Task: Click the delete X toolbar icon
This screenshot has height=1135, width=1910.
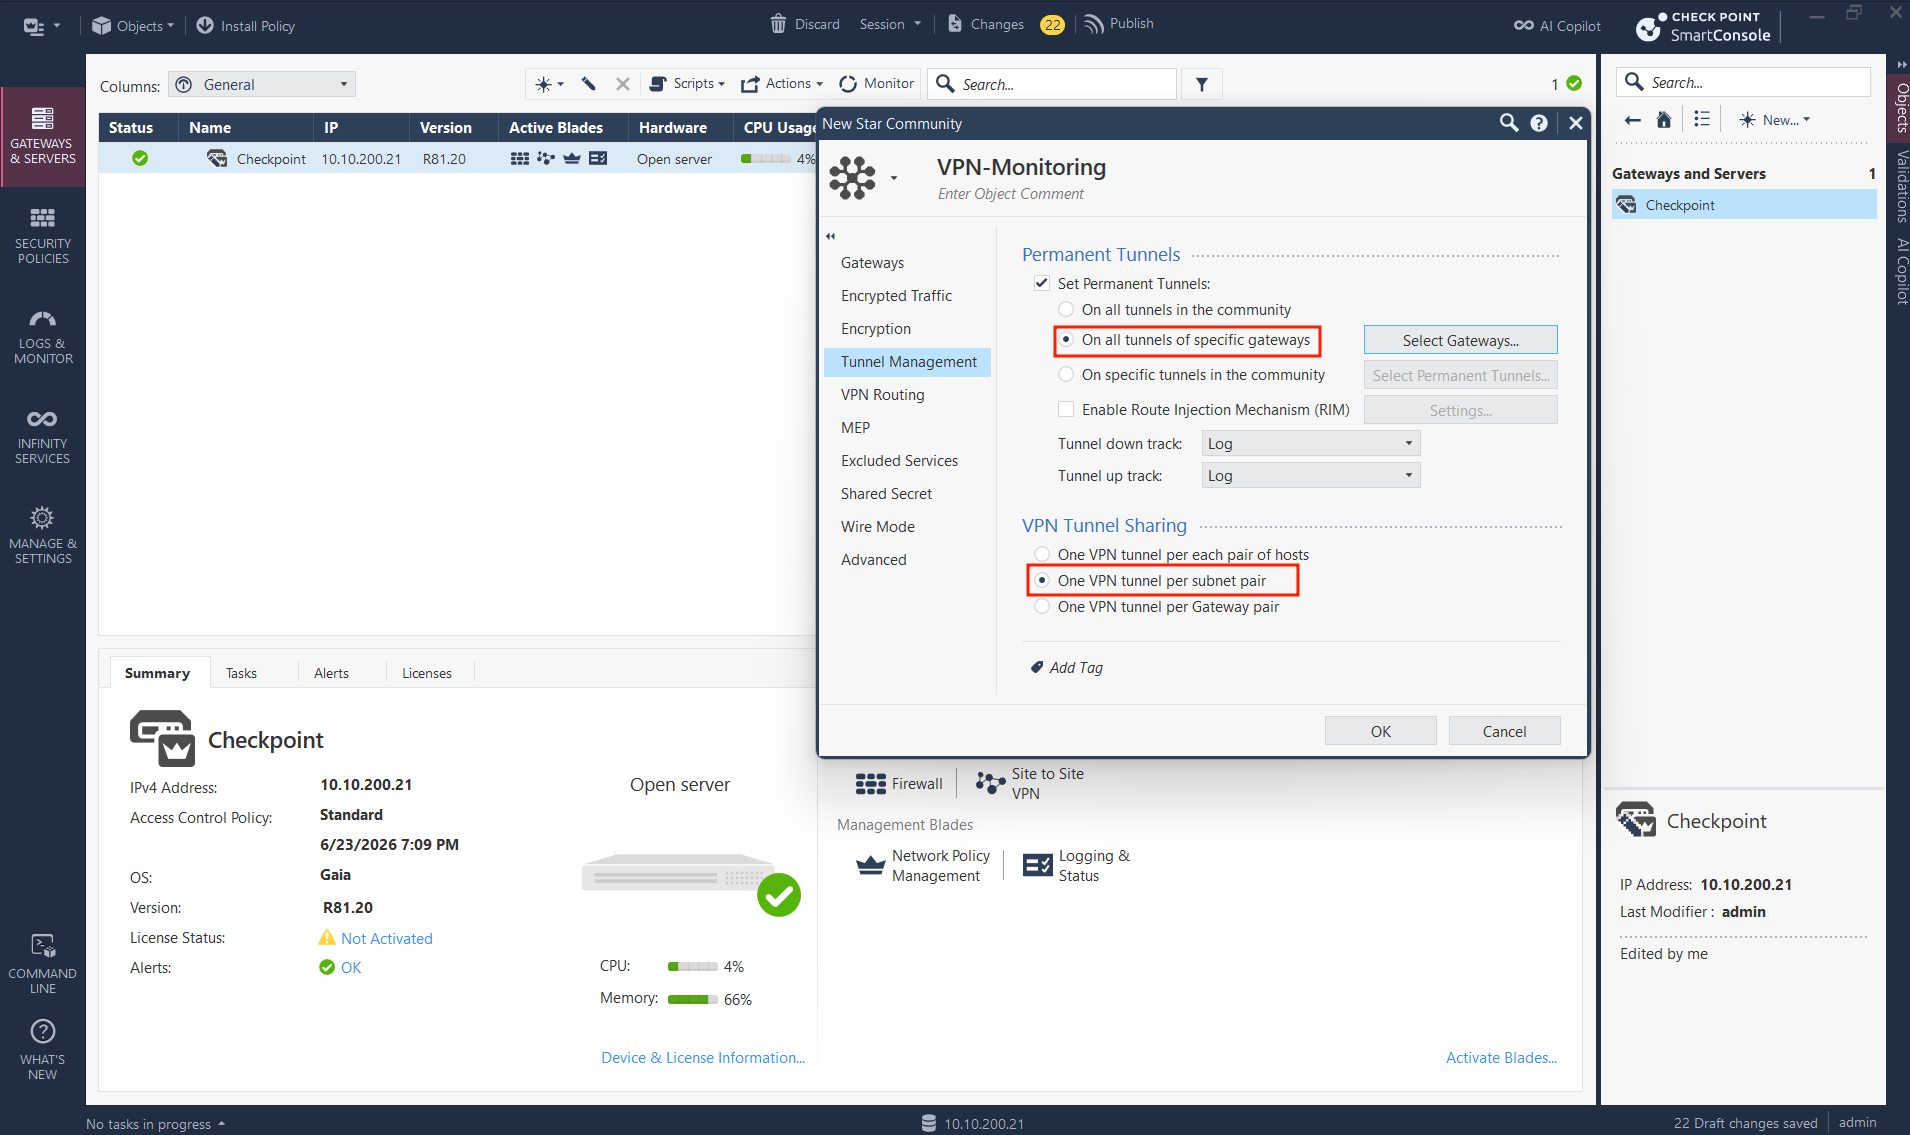Action: 623,84
